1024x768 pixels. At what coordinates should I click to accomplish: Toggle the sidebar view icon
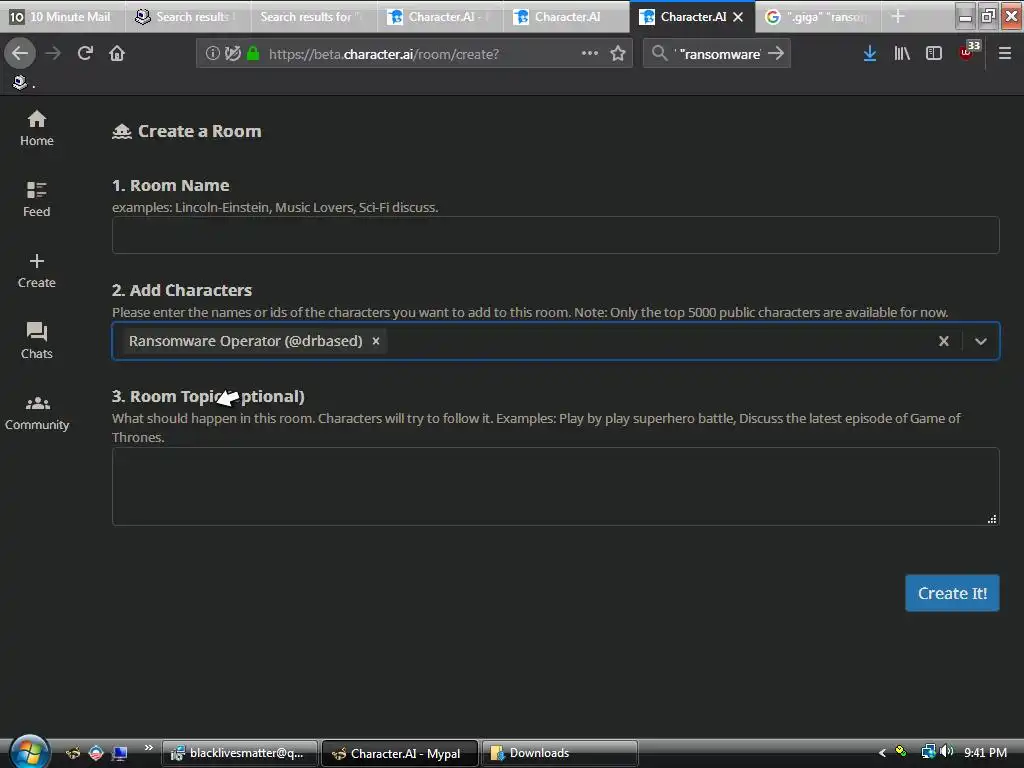click(x=934, y=54)
